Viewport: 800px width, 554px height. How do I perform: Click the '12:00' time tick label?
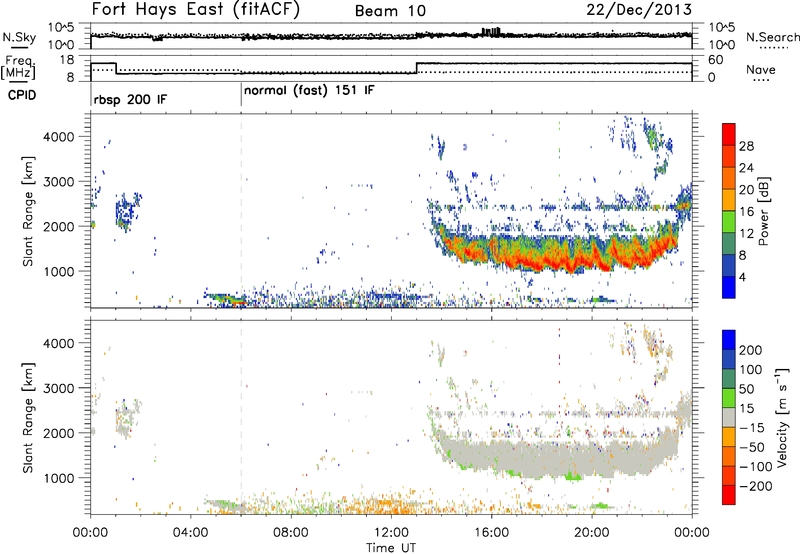(x=391, y=533)
